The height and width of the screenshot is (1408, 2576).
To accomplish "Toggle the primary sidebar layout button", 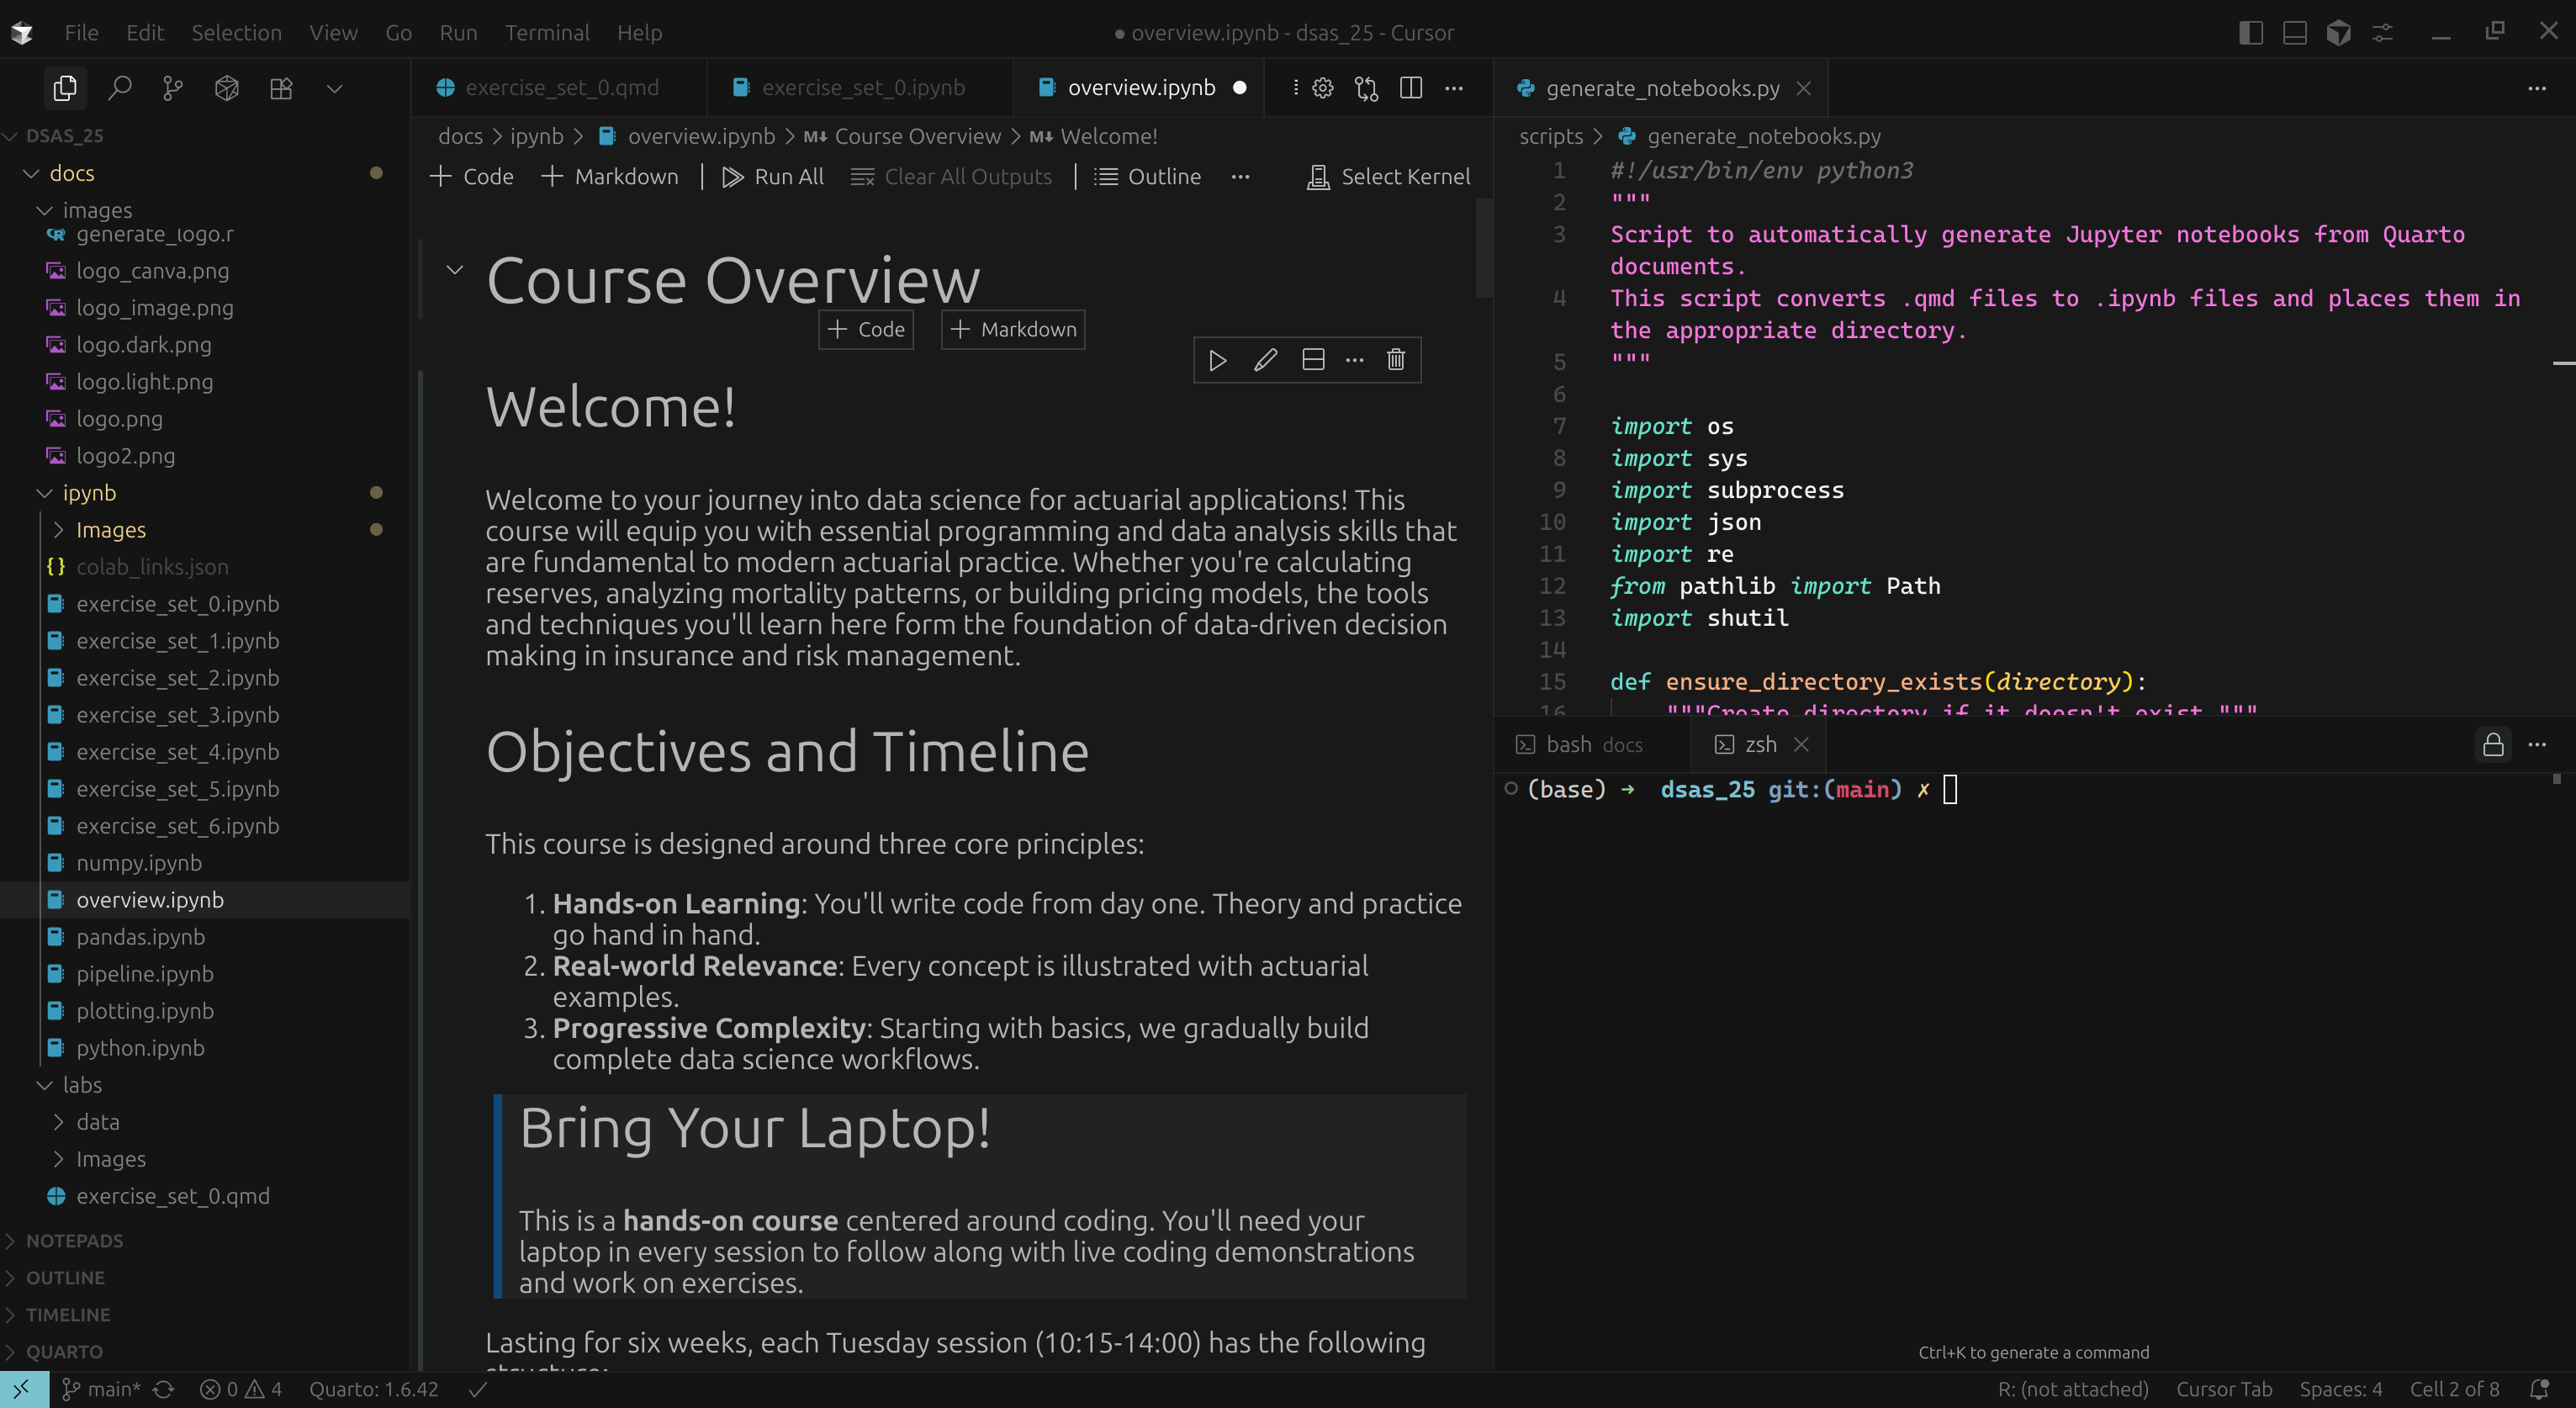I will pos(2250,32).
